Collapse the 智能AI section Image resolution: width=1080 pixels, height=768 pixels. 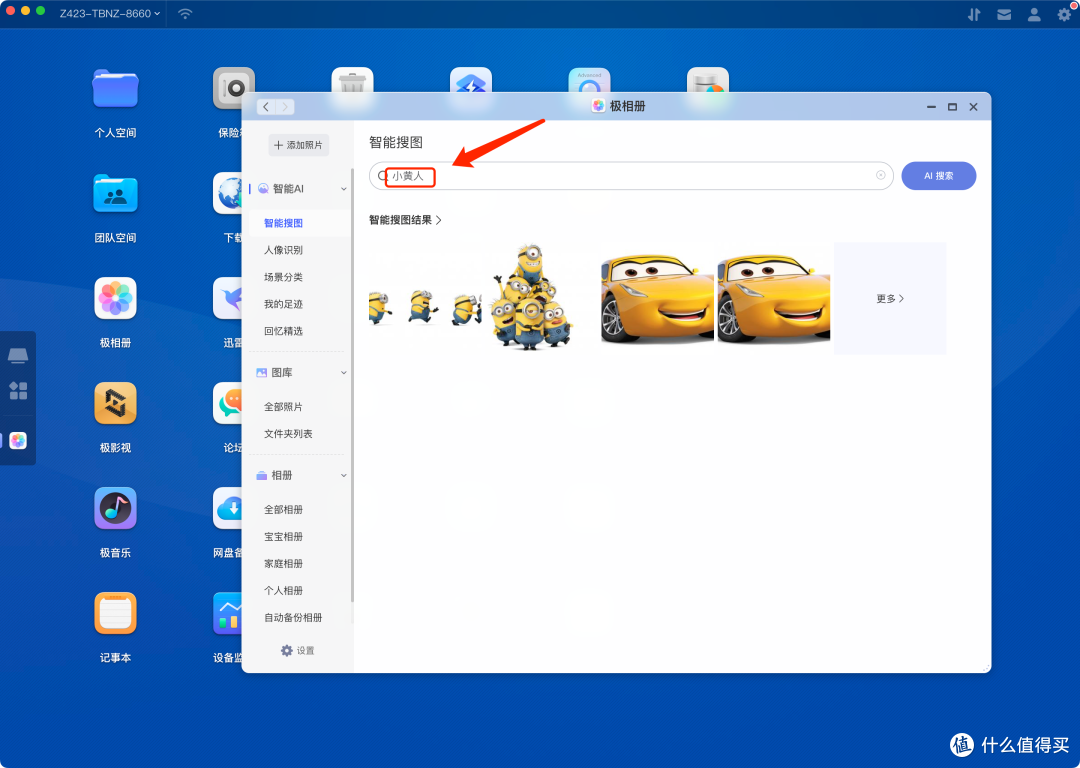click(x=344, y=189)
